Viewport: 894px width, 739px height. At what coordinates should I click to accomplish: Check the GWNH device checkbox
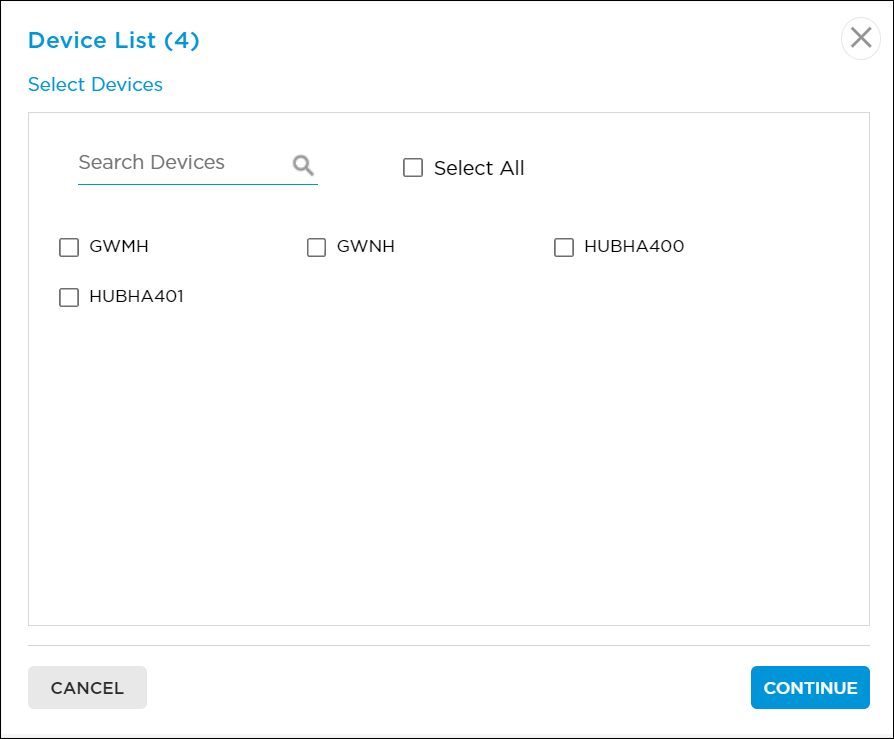(x=316, y=247)
